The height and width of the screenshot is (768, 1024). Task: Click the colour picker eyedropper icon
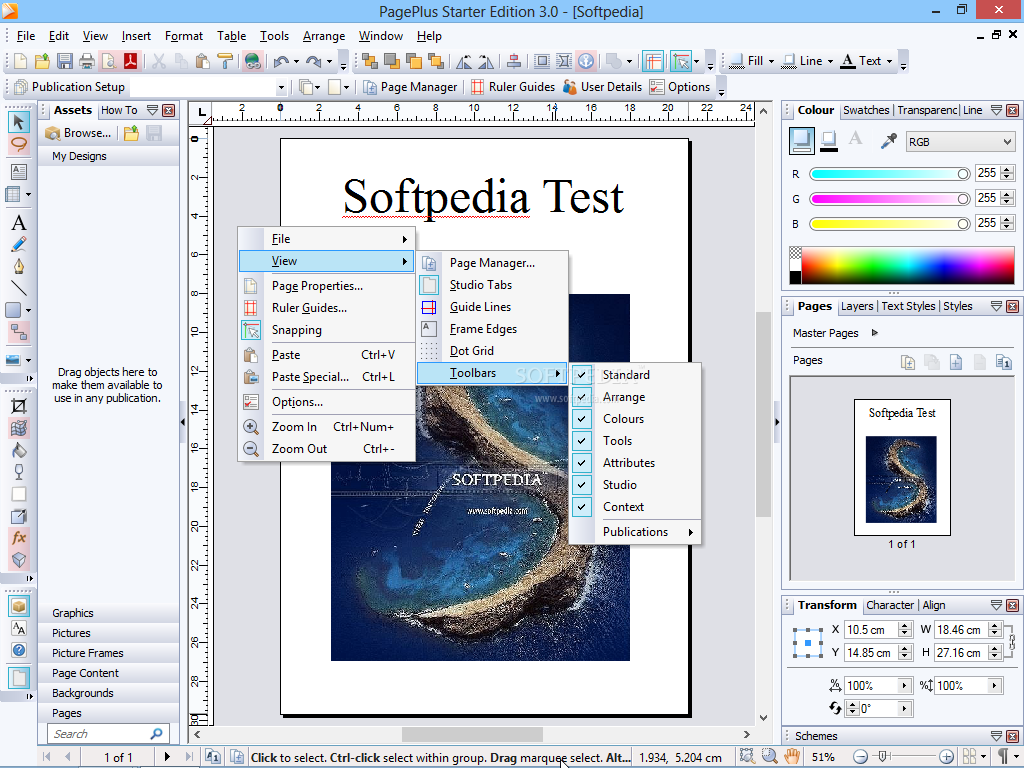click(888, 141)
